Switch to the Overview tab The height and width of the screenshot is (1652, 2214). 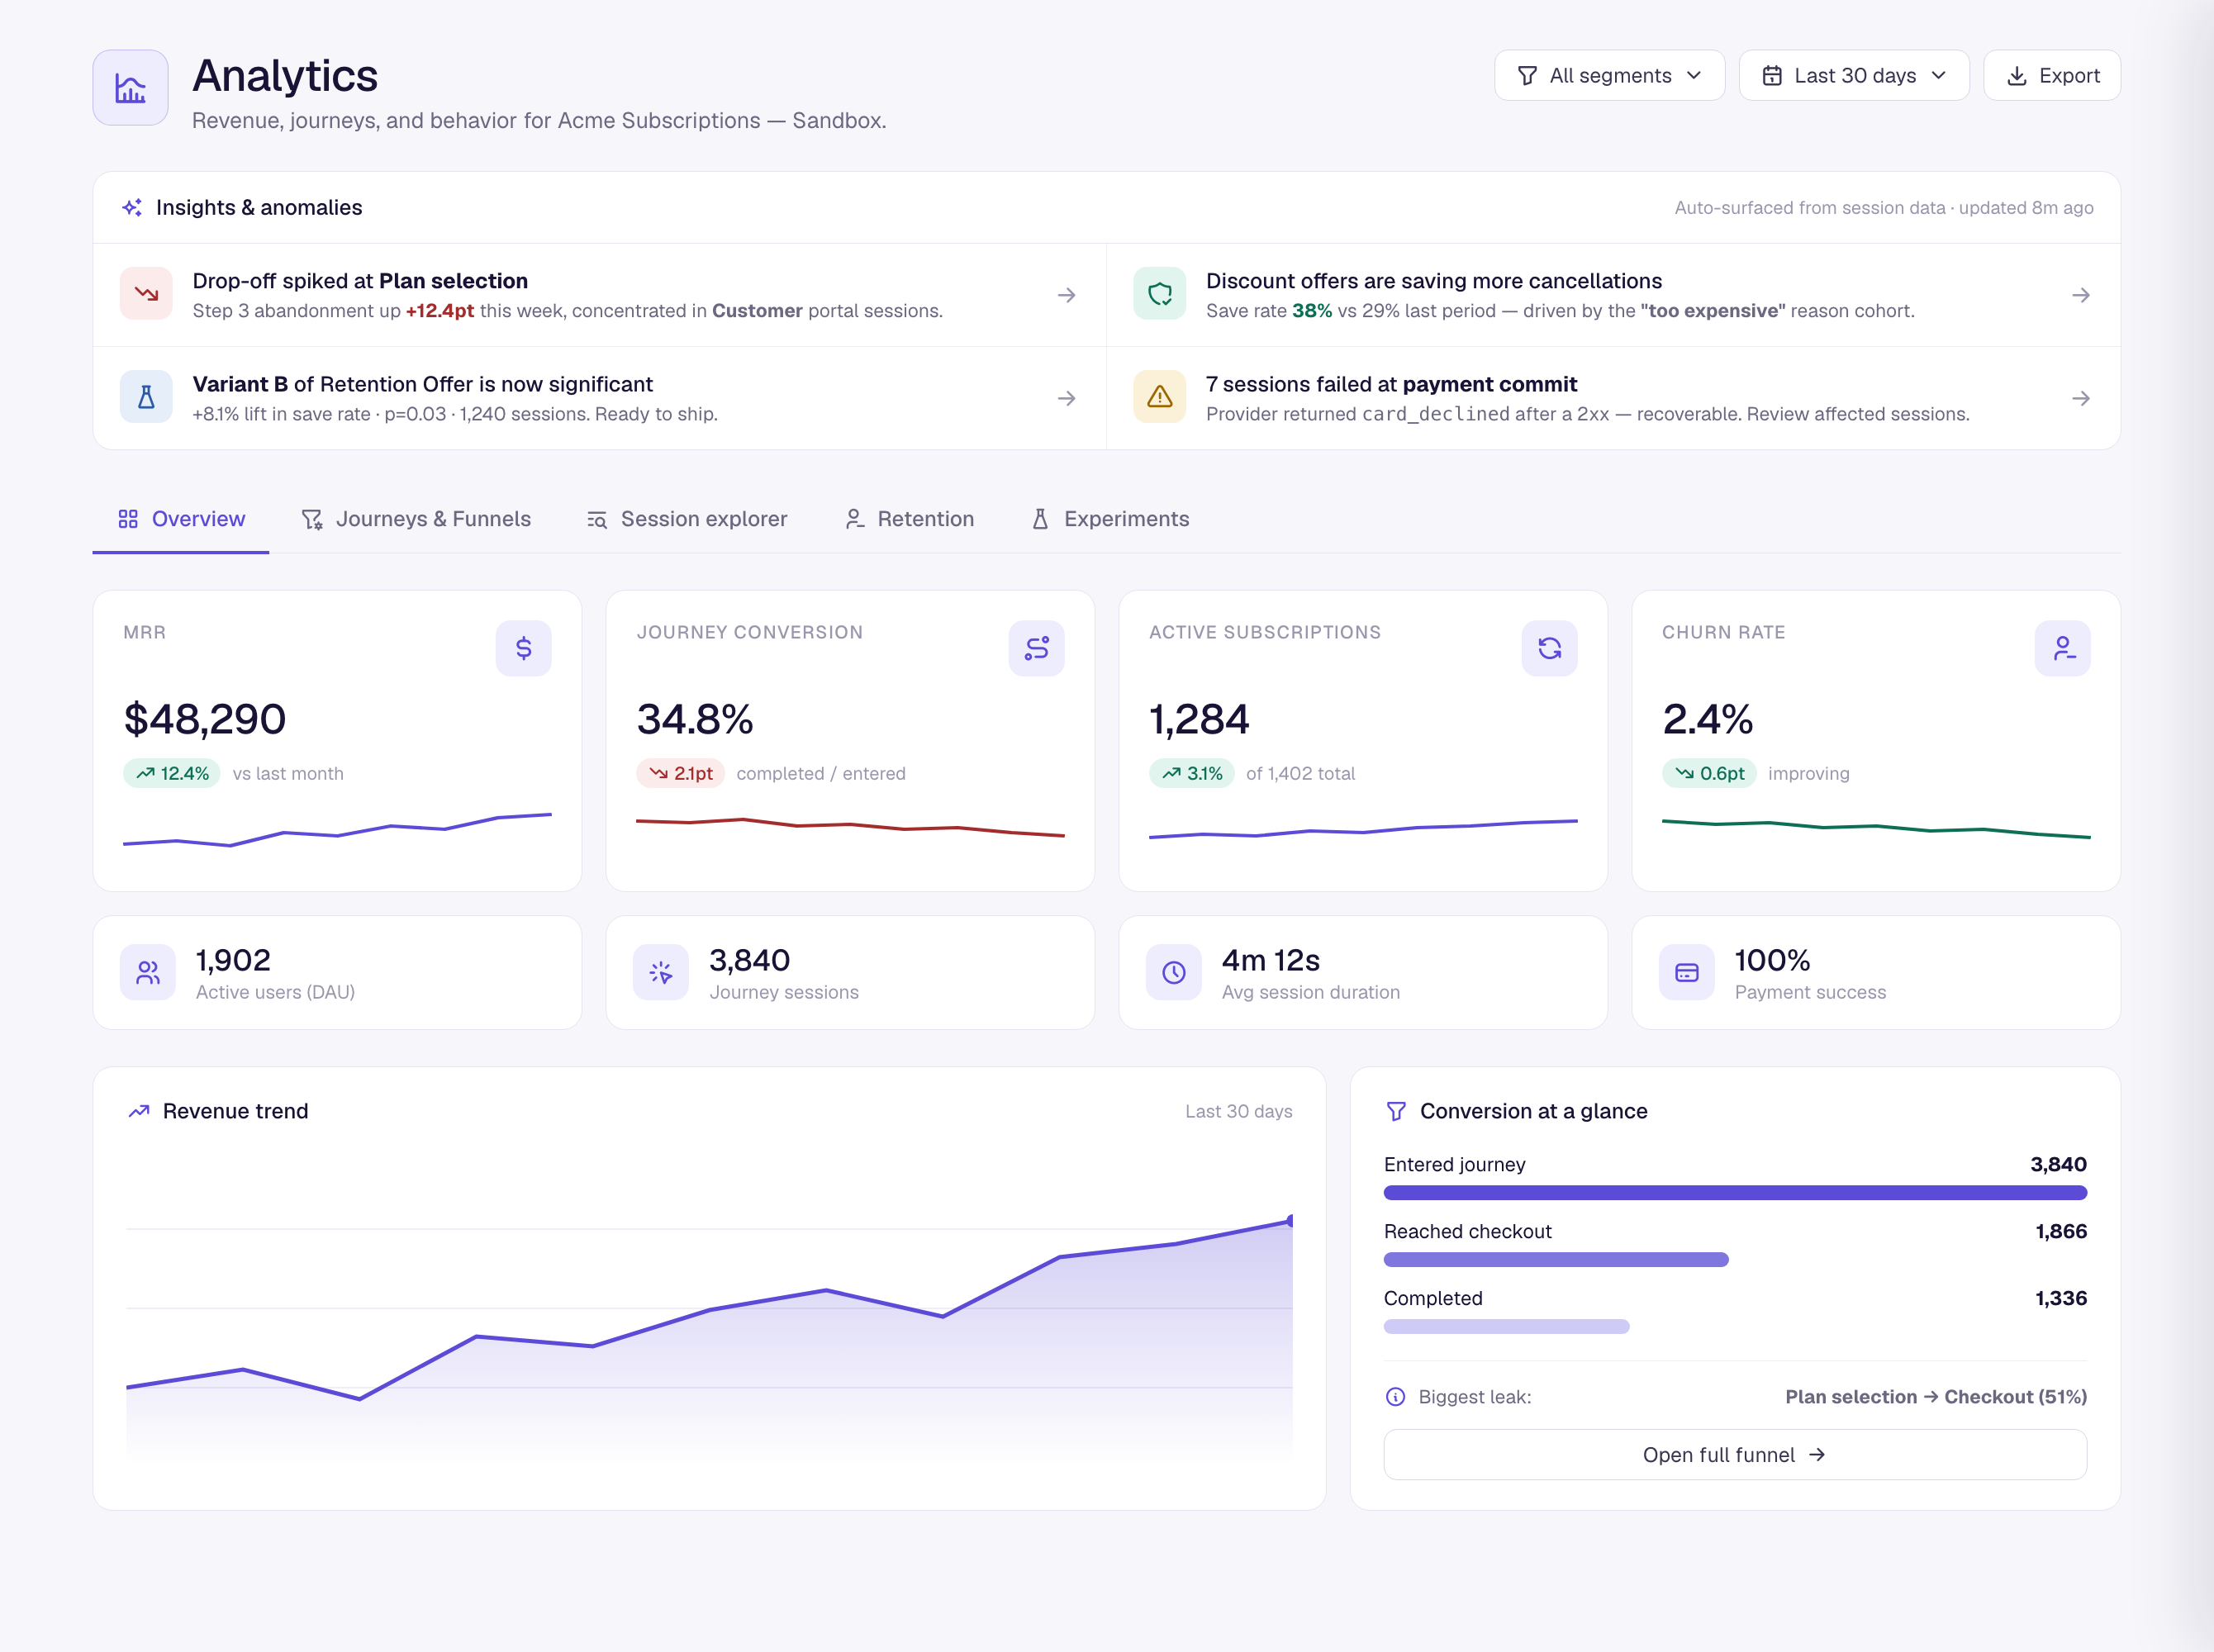coord(181,519)
